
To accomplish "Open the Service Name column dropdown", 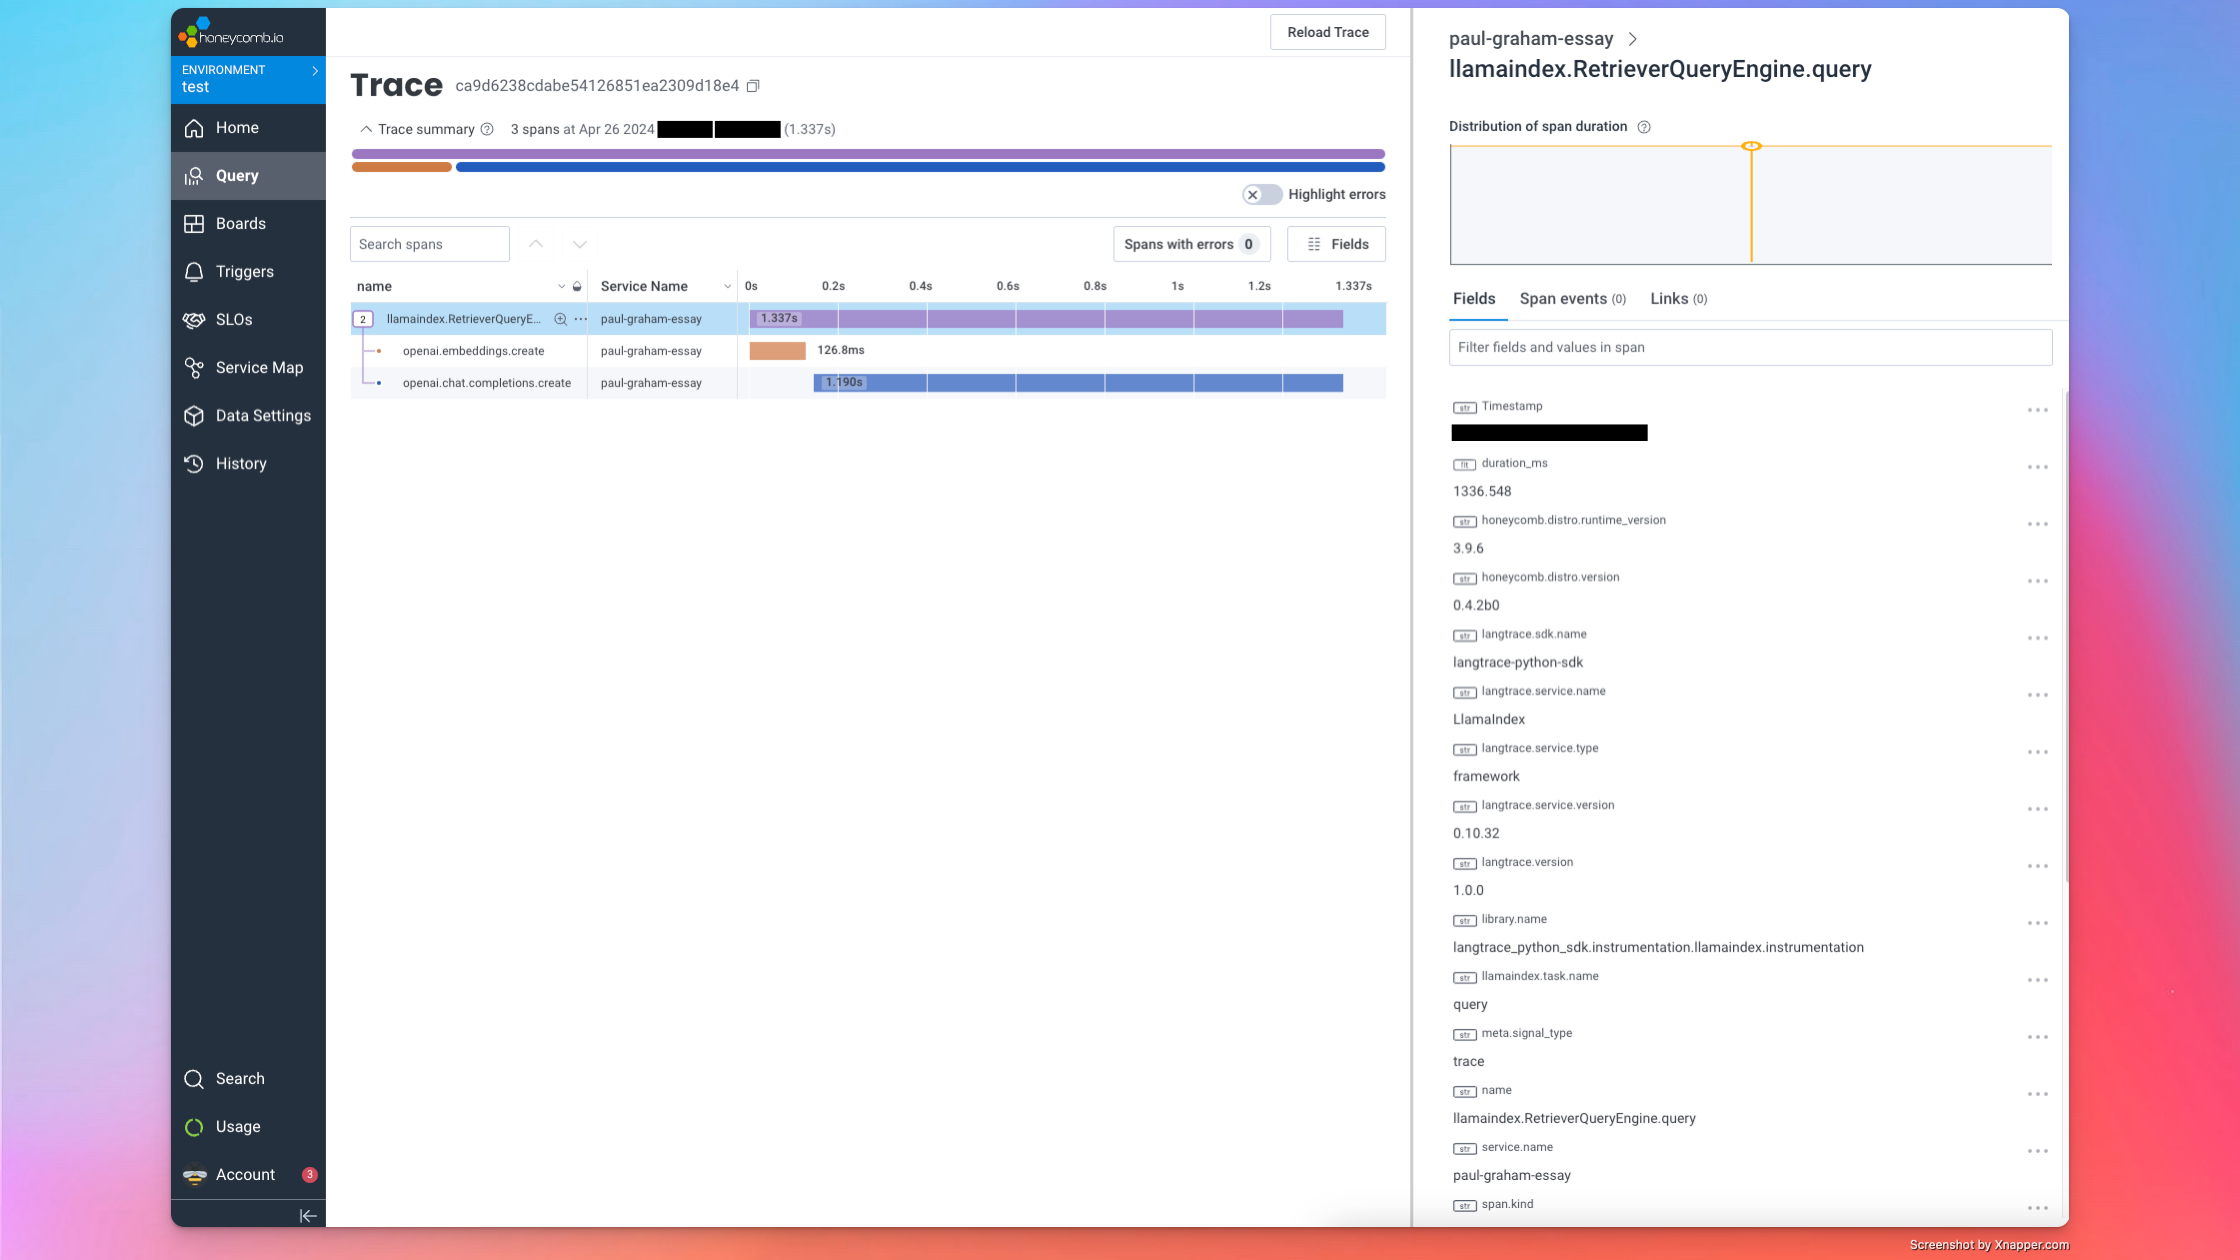I will point(727,287).
